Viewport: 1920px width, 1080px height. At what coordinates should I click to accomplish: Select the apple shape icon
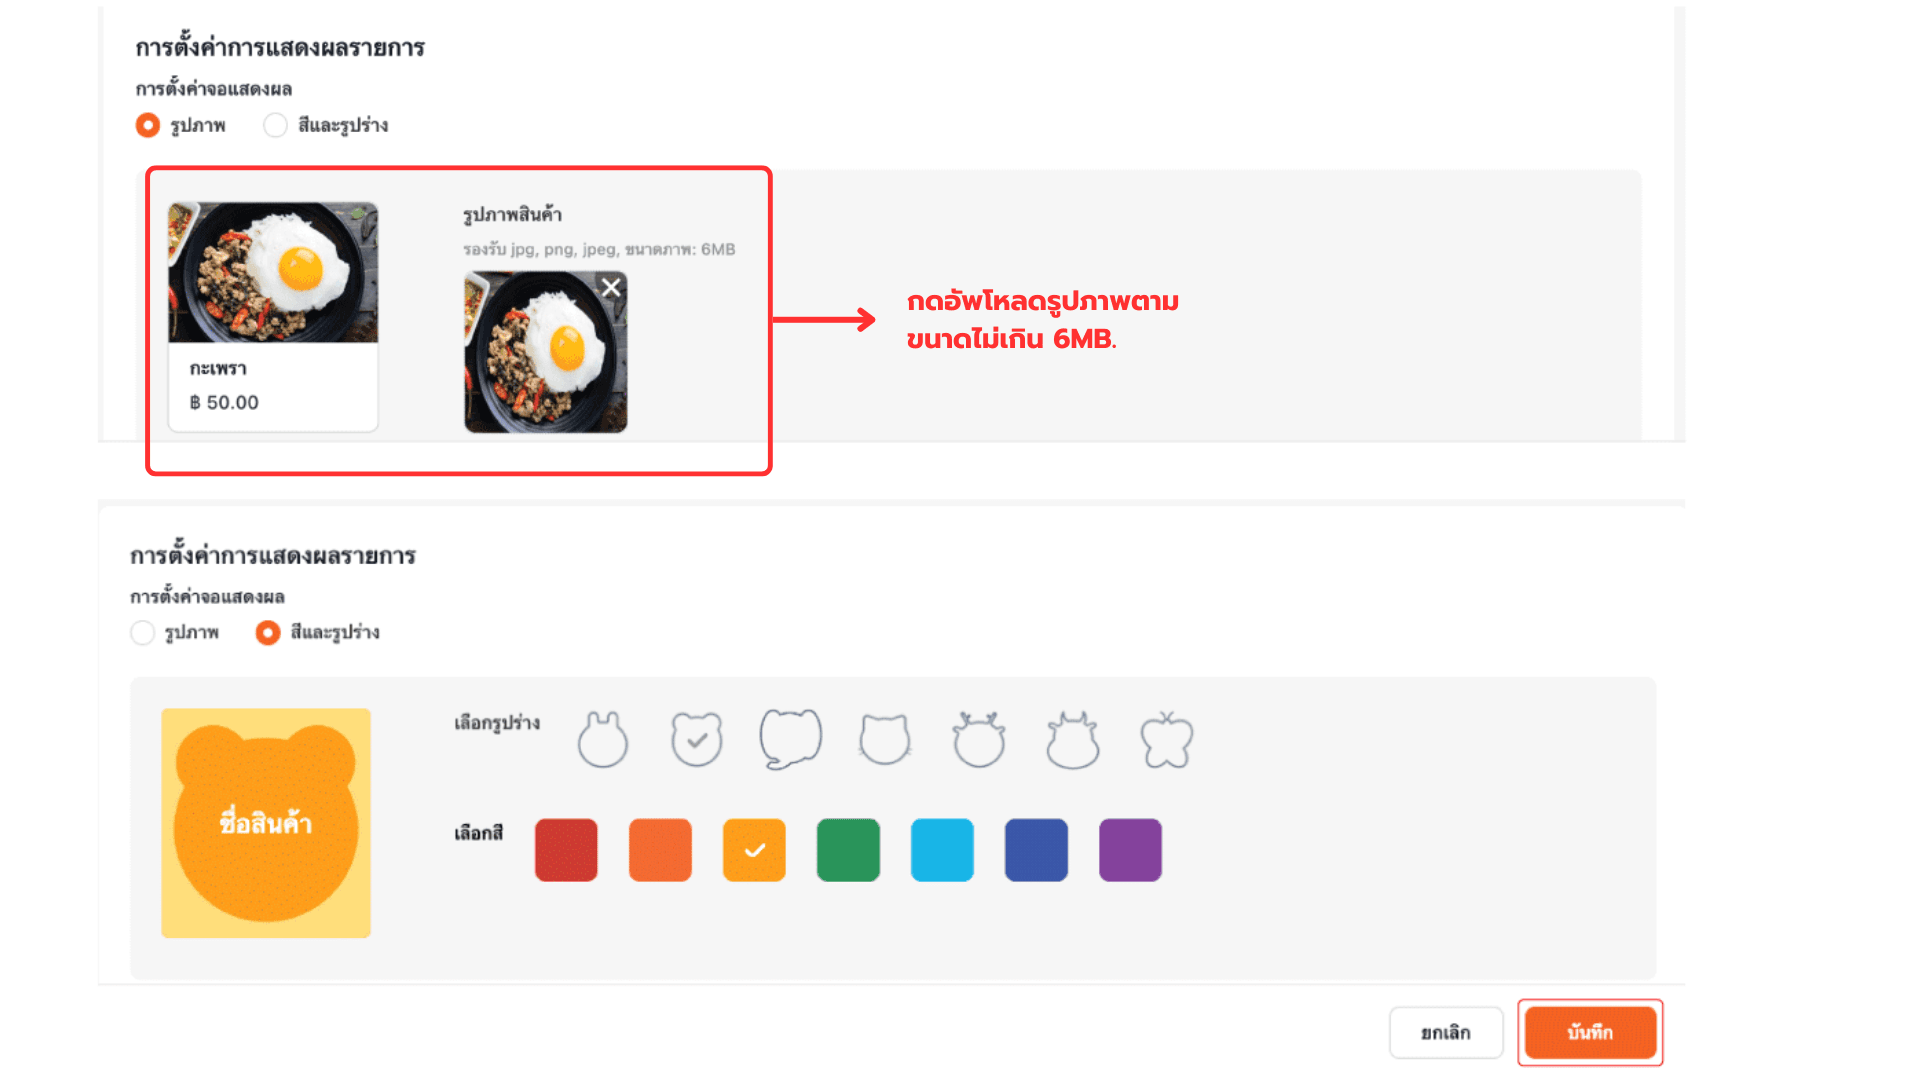(x=1167, y=740)
